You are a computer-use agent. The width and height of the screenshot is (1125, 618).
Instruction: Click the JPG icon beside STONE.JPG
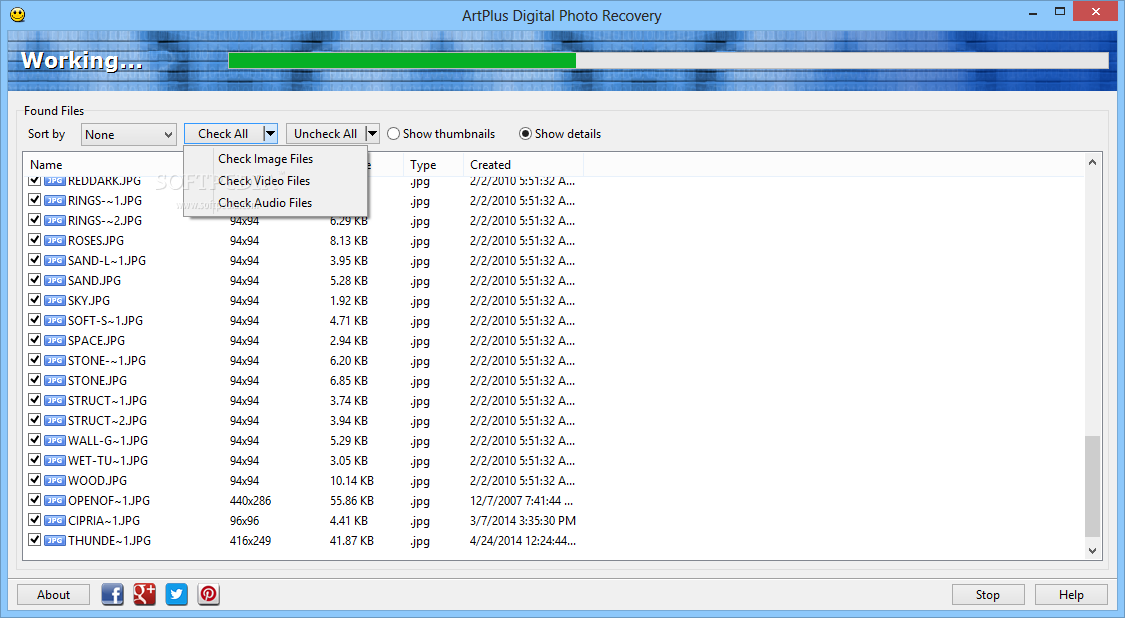point(55,380)
